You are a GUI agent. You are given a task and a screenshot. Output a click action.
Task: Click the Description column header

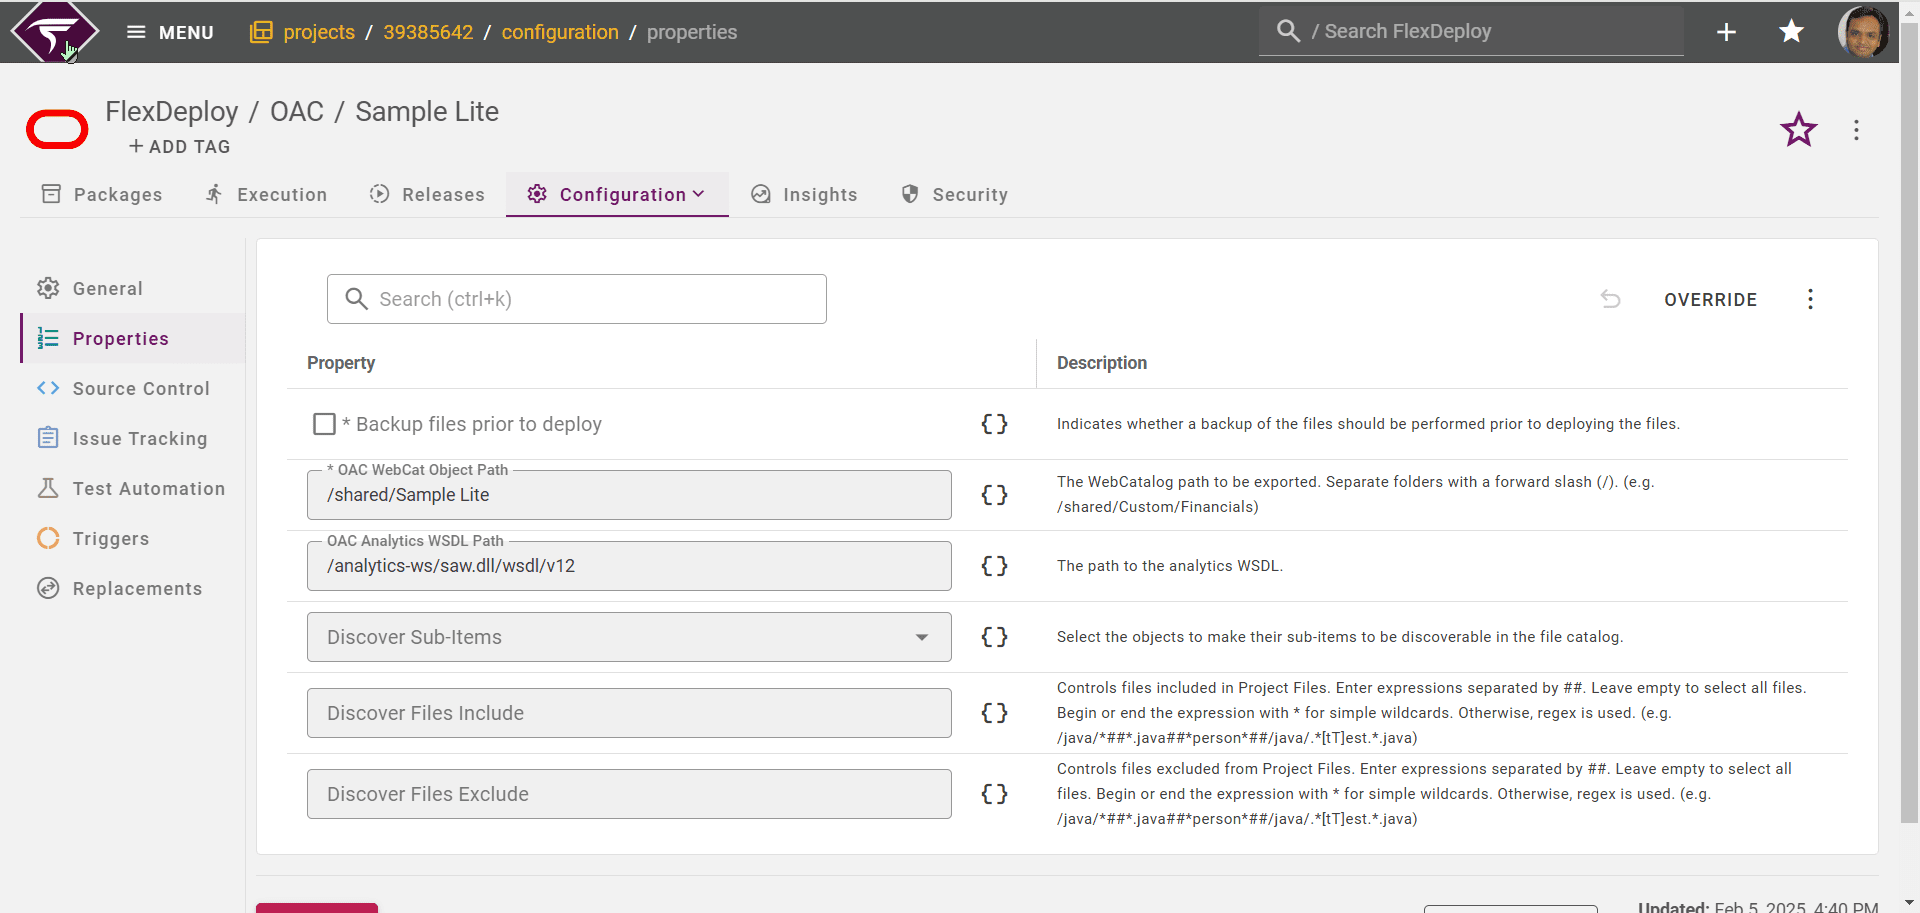[x=1102, y=363]
